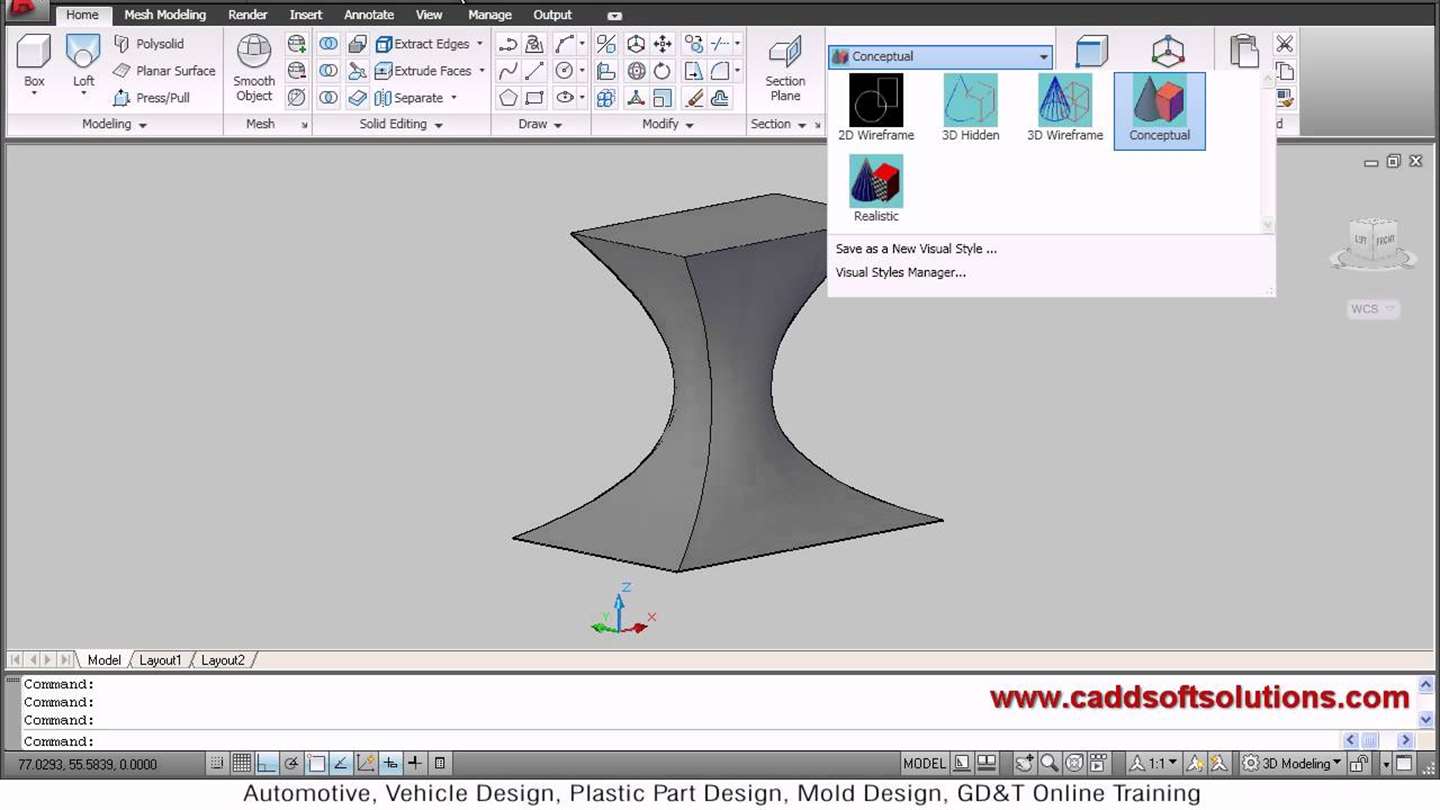The width and height of the screenshot is (1440, 810).
Task: Select the Box modeling tool
Action: point(34,63)
